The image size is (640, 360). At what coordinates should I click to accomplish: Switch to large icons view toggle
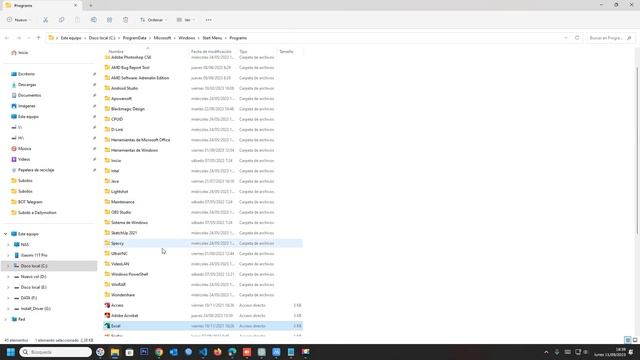635,340
